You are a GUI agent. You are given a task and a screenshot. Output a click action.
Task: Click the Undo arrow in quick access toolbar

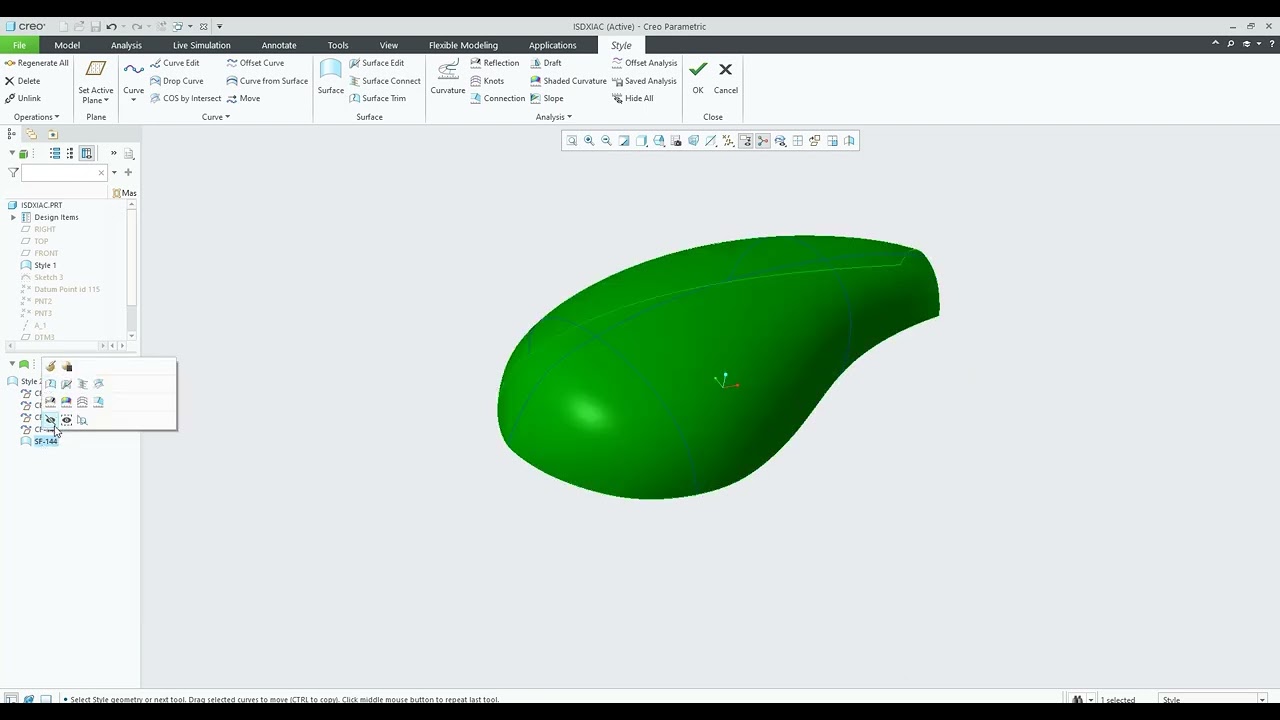[x=111, y=26]
